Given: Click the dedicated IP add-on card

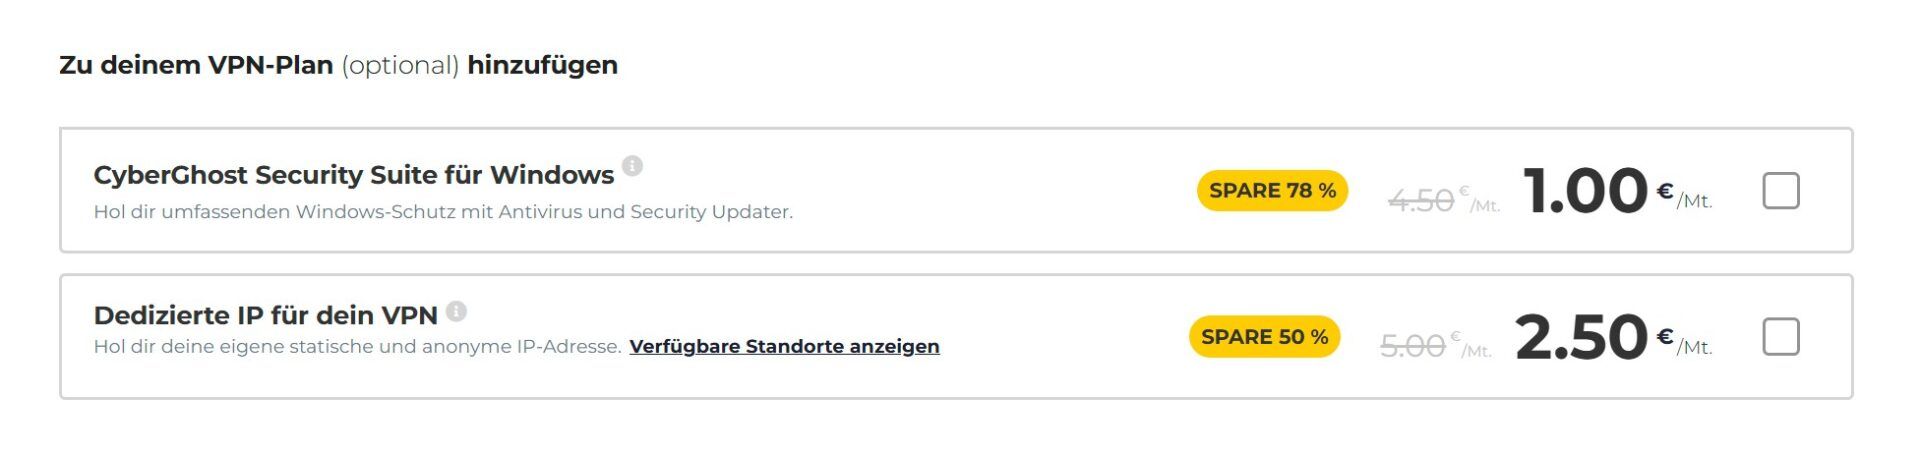Looking at the screenshot, I should click(956, 337).
